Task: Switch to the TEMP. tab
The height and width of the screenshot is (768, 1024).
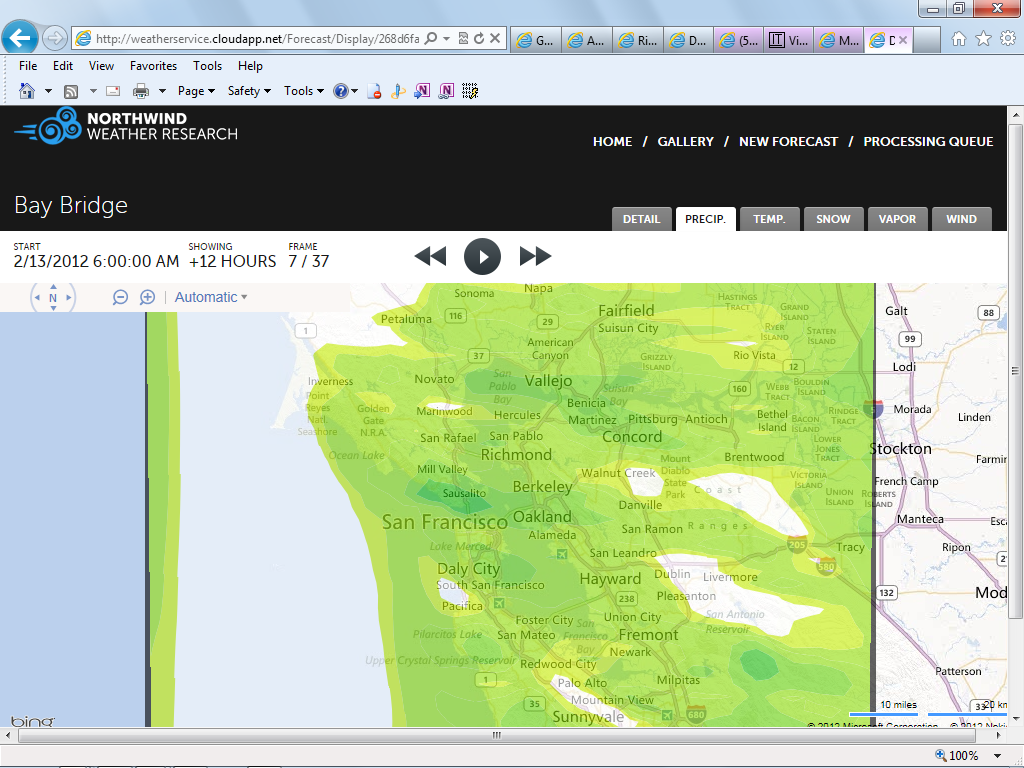Action: [769, 219]
